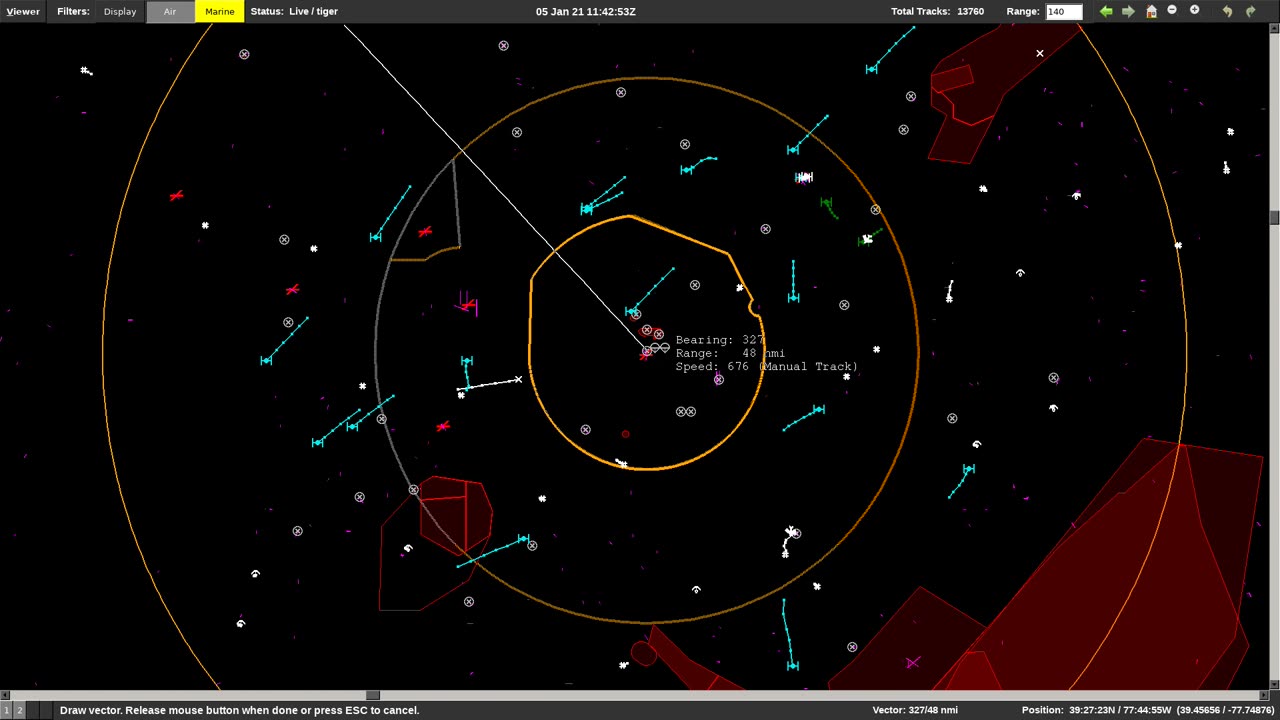The height and width of the screenshot is (720, 1280).
Task: Click the Status: Live / tiger text
Action: [294, 11]
